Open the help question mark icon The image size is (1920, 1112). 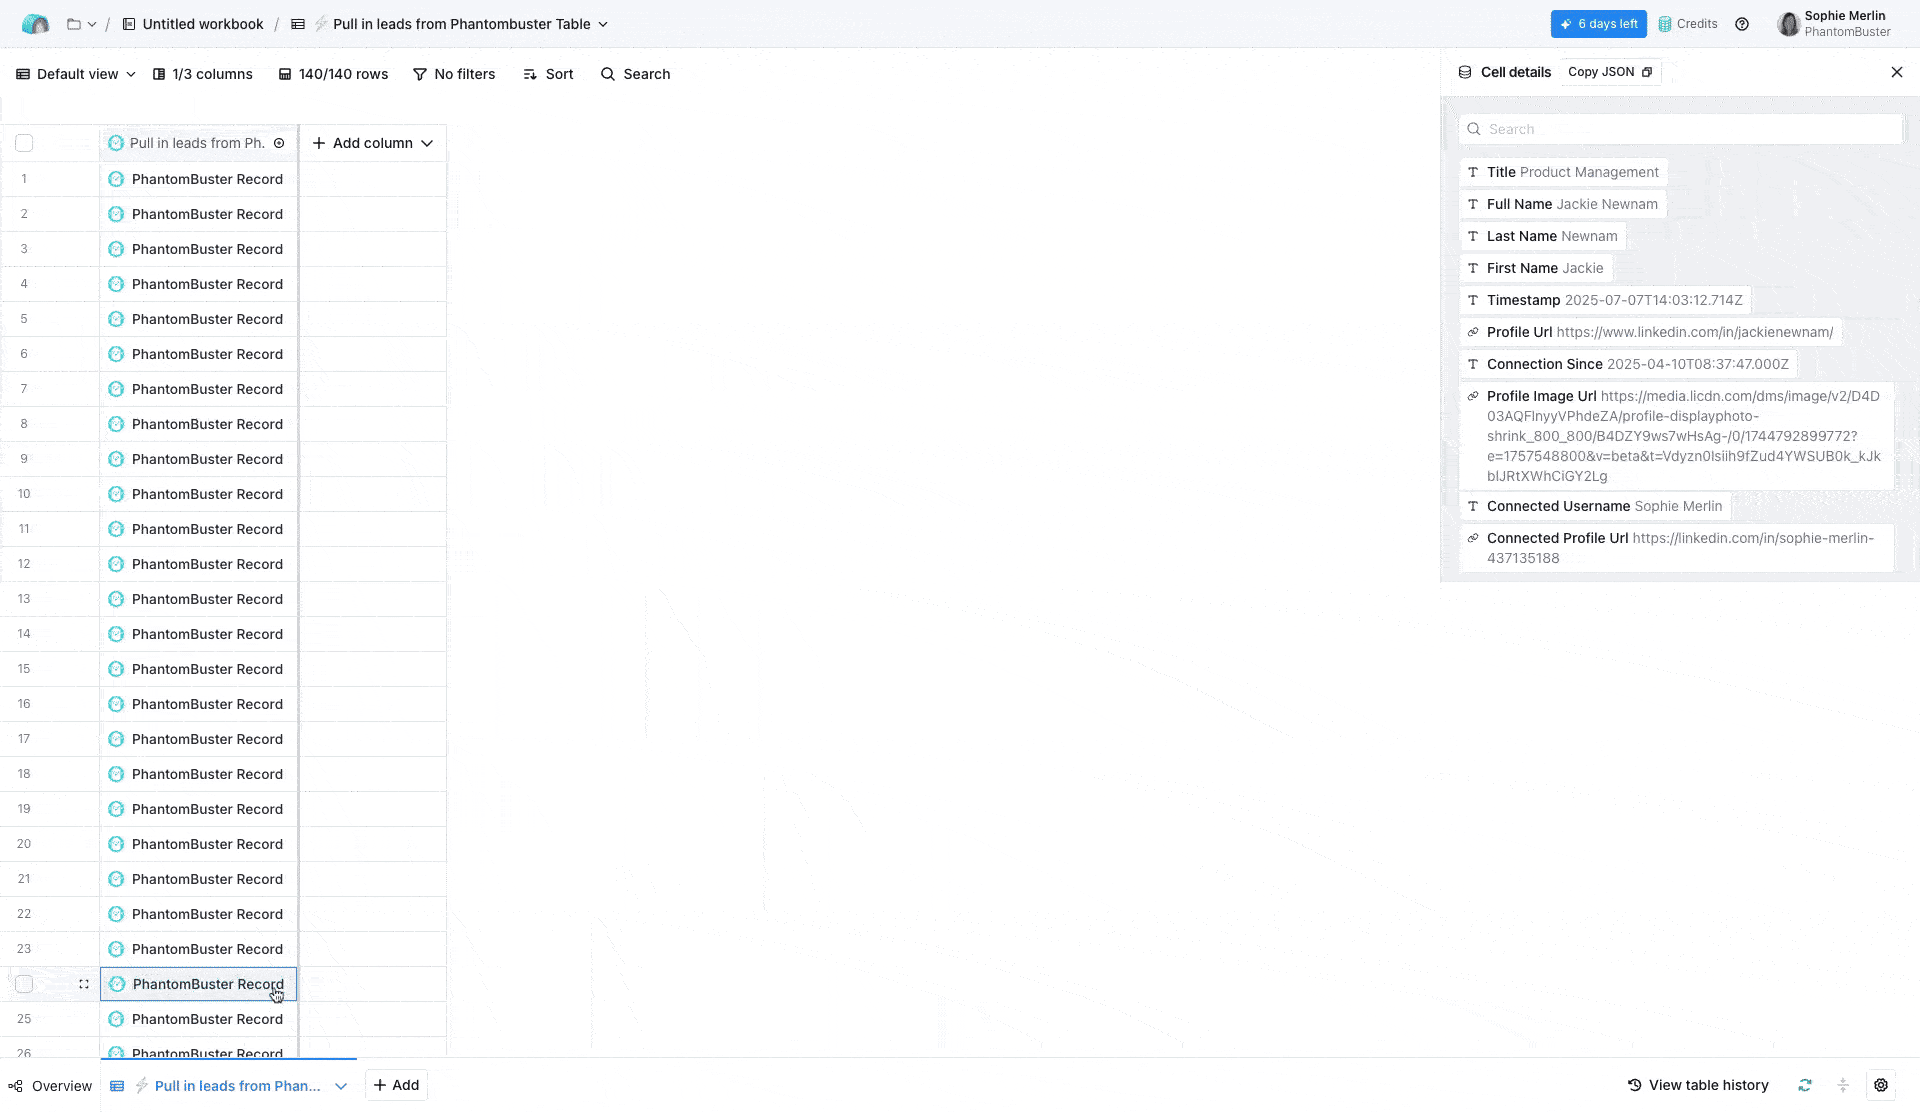pyautogui.click(x=1742, y=24)
